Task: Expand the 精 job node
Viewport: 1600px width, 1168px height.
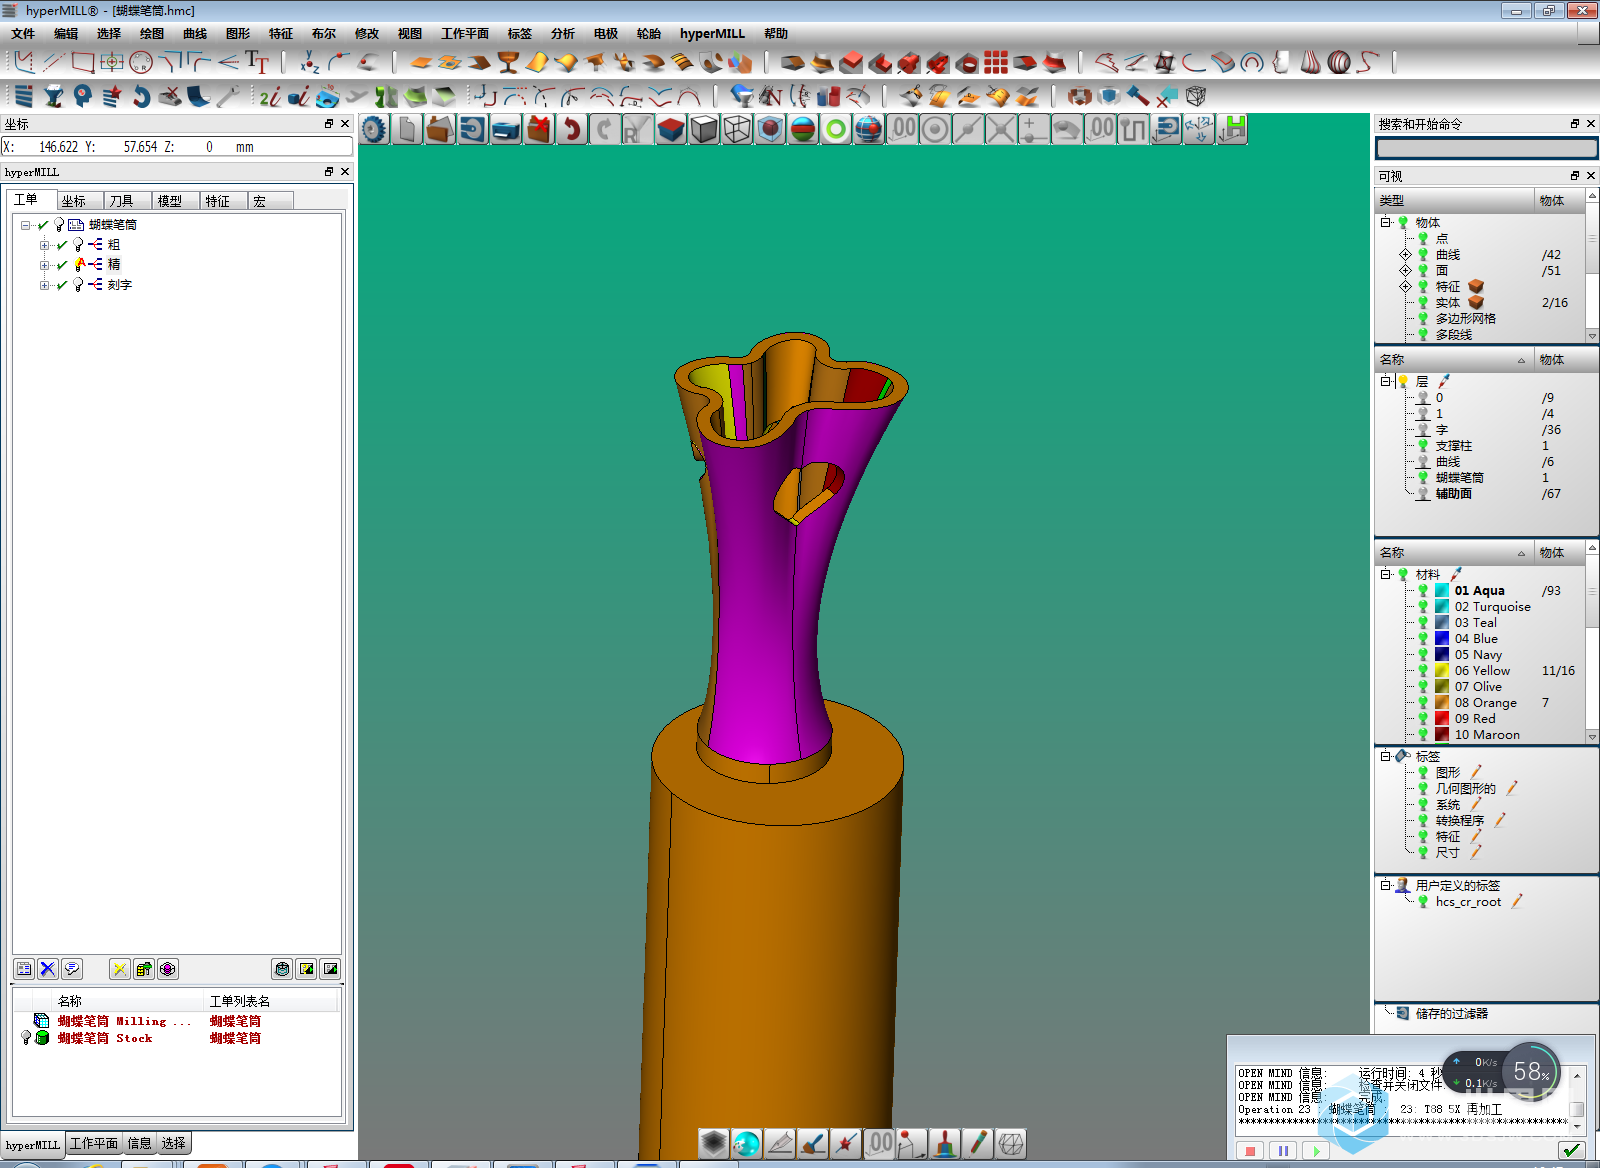Action: point(44,265)
